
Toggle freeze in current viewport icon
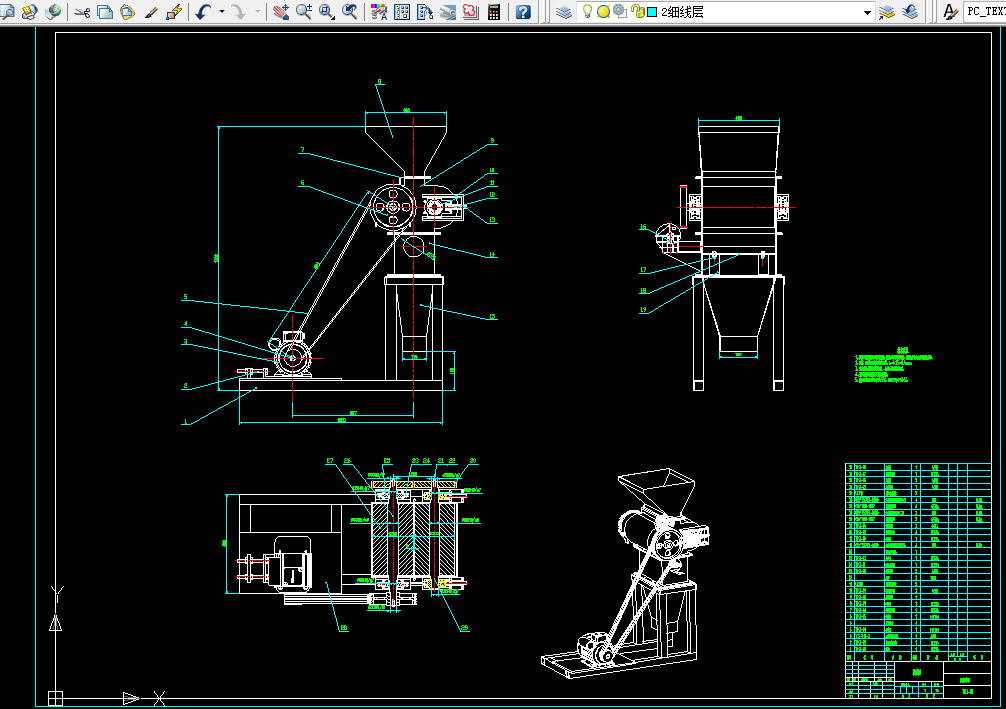(x=620, y=12)
